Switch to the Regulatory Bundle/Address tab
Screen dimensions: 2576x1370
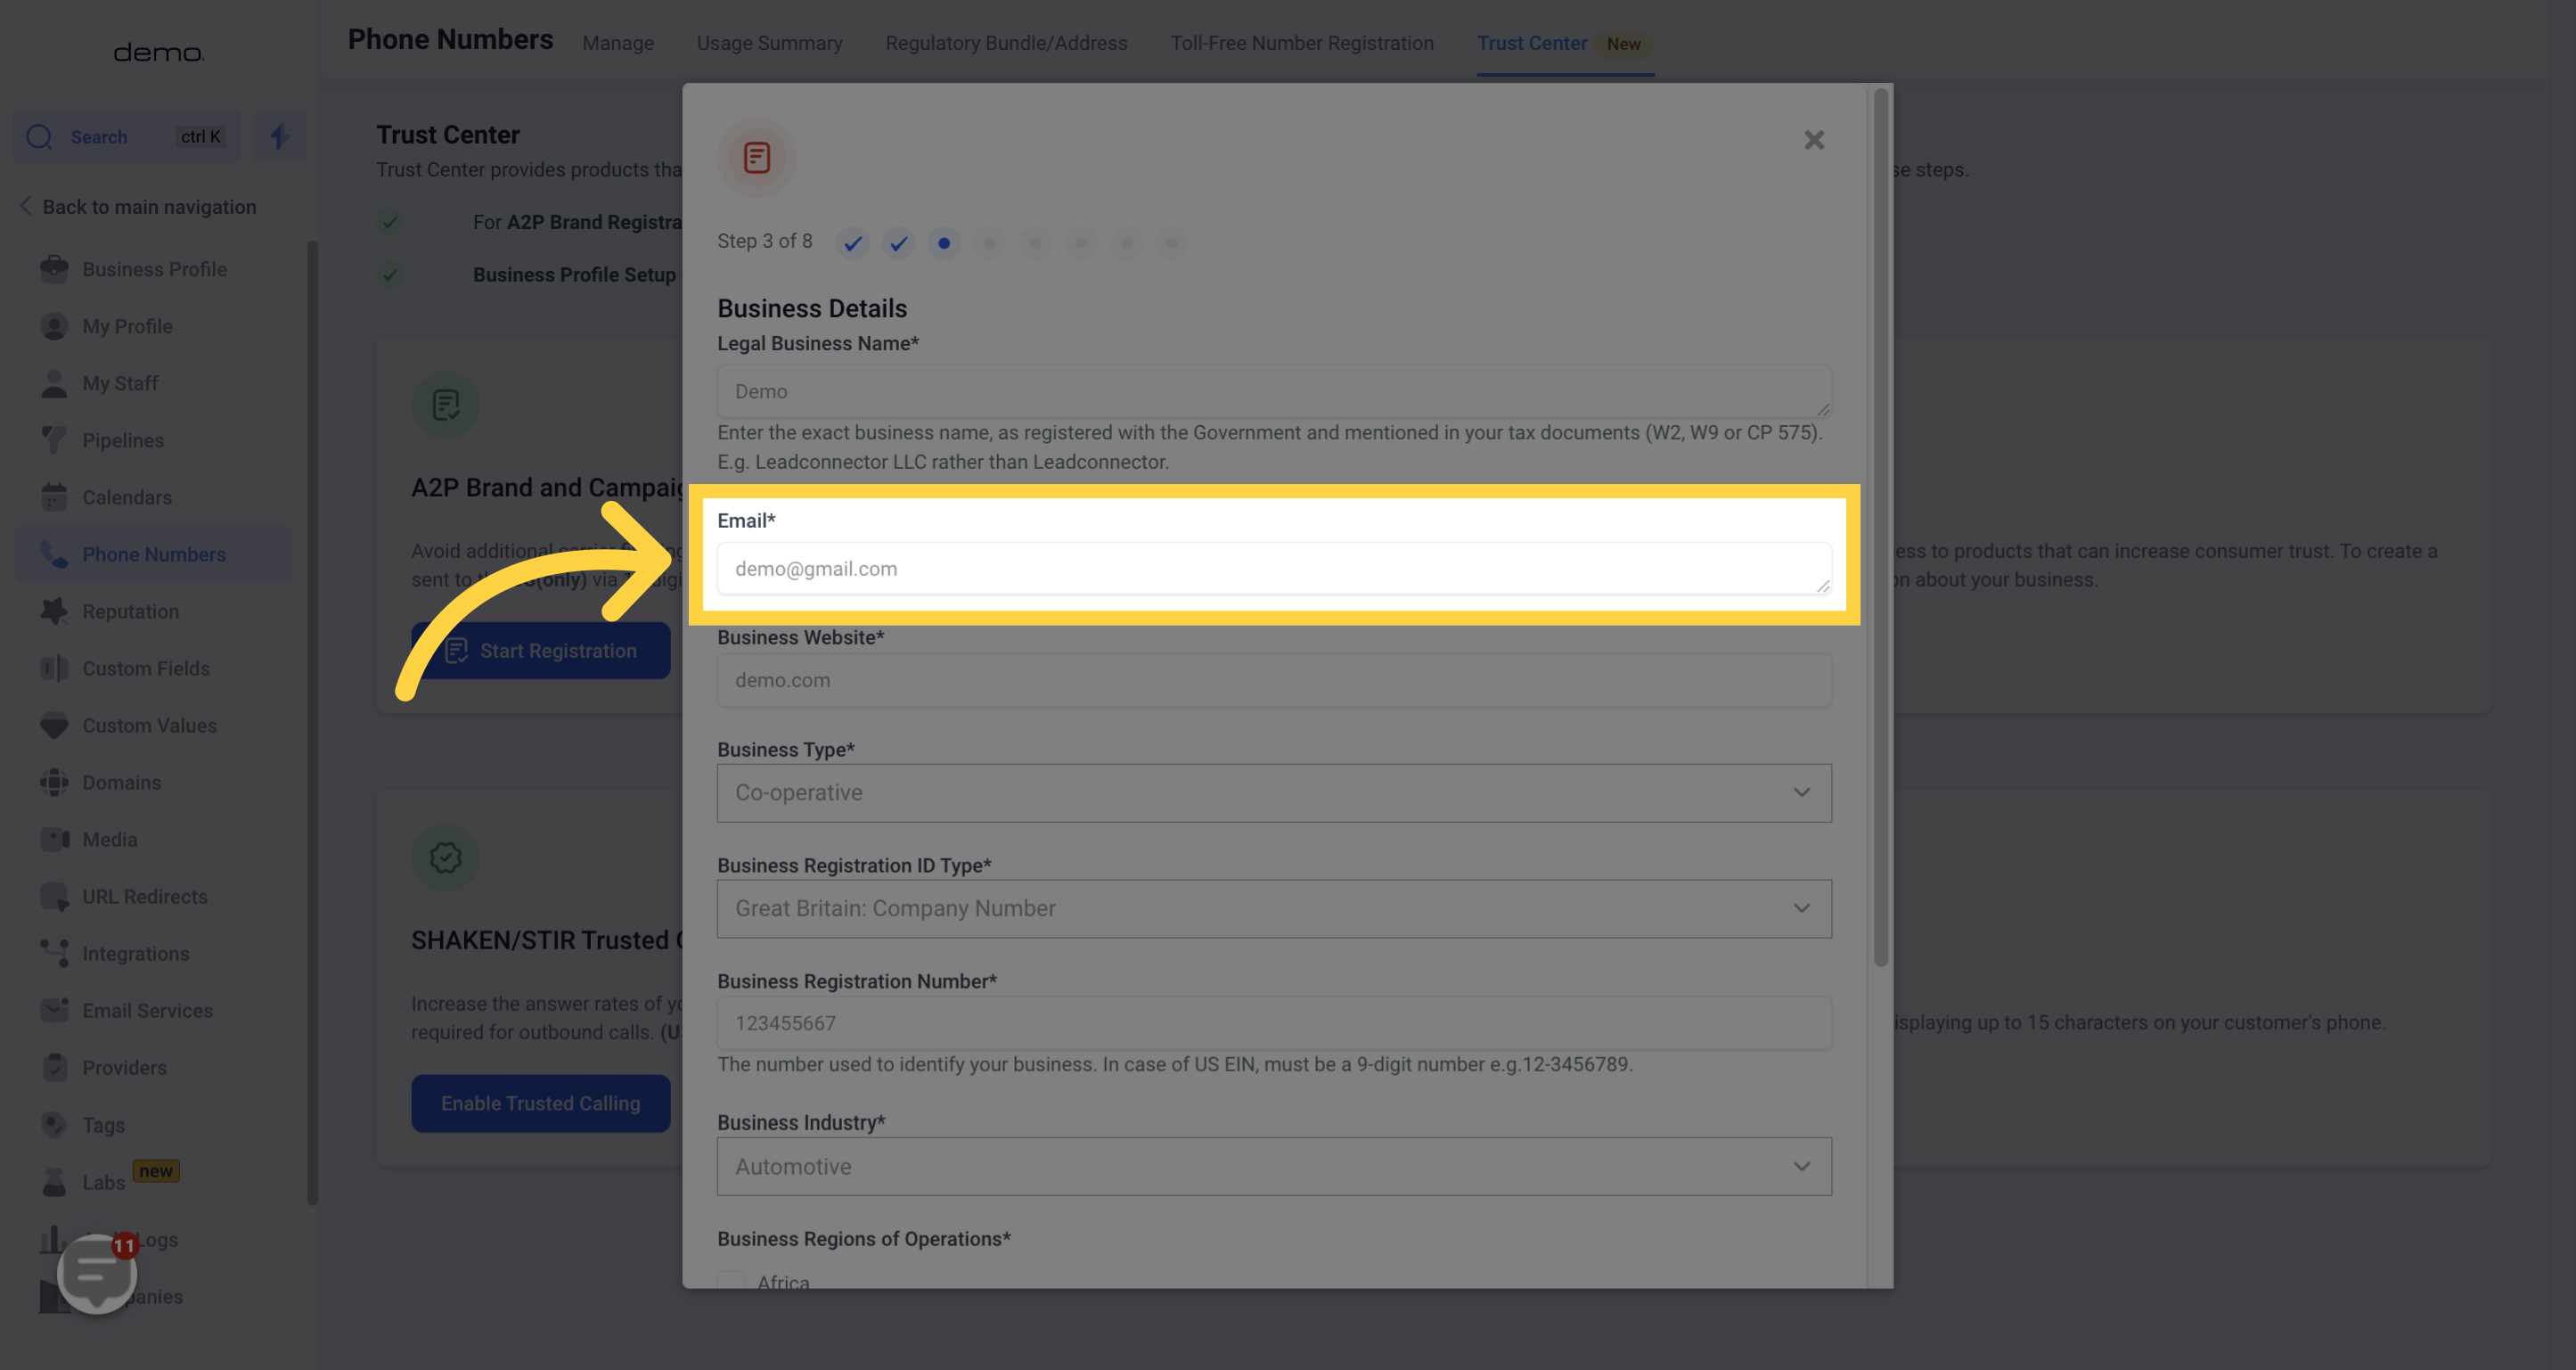click(x=1007, y=43)
